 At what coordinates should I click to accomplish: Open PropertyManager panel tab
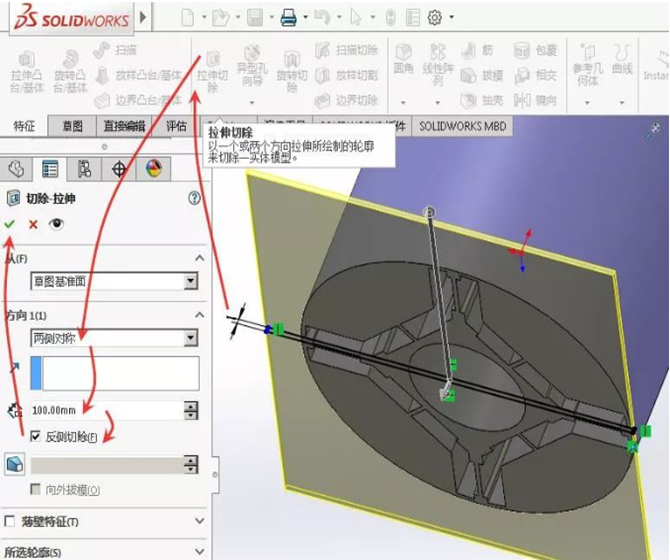point(50,169)
